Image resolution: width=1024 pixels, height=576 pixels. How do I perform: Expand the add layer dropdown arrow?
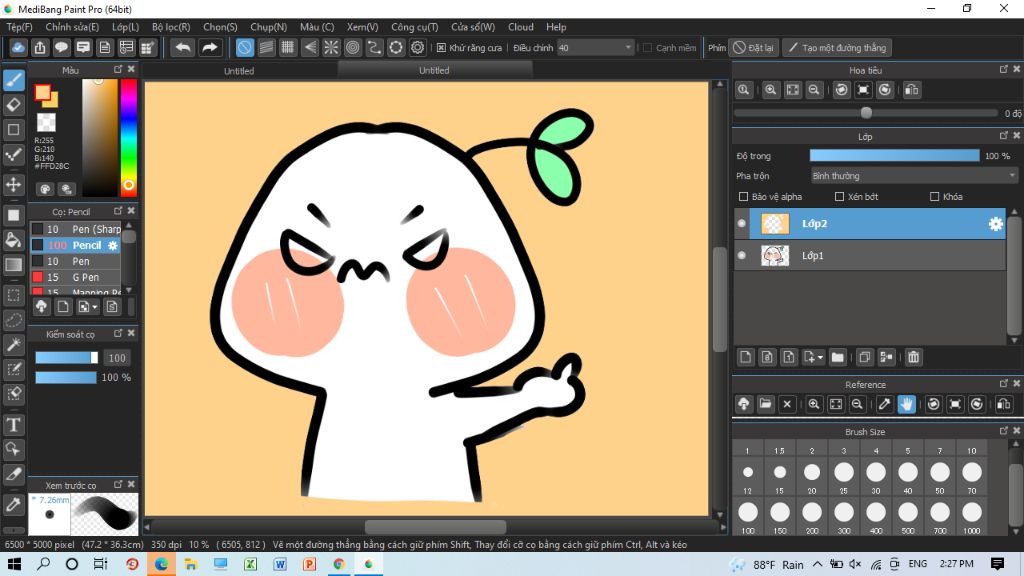(x=820, y=357)
